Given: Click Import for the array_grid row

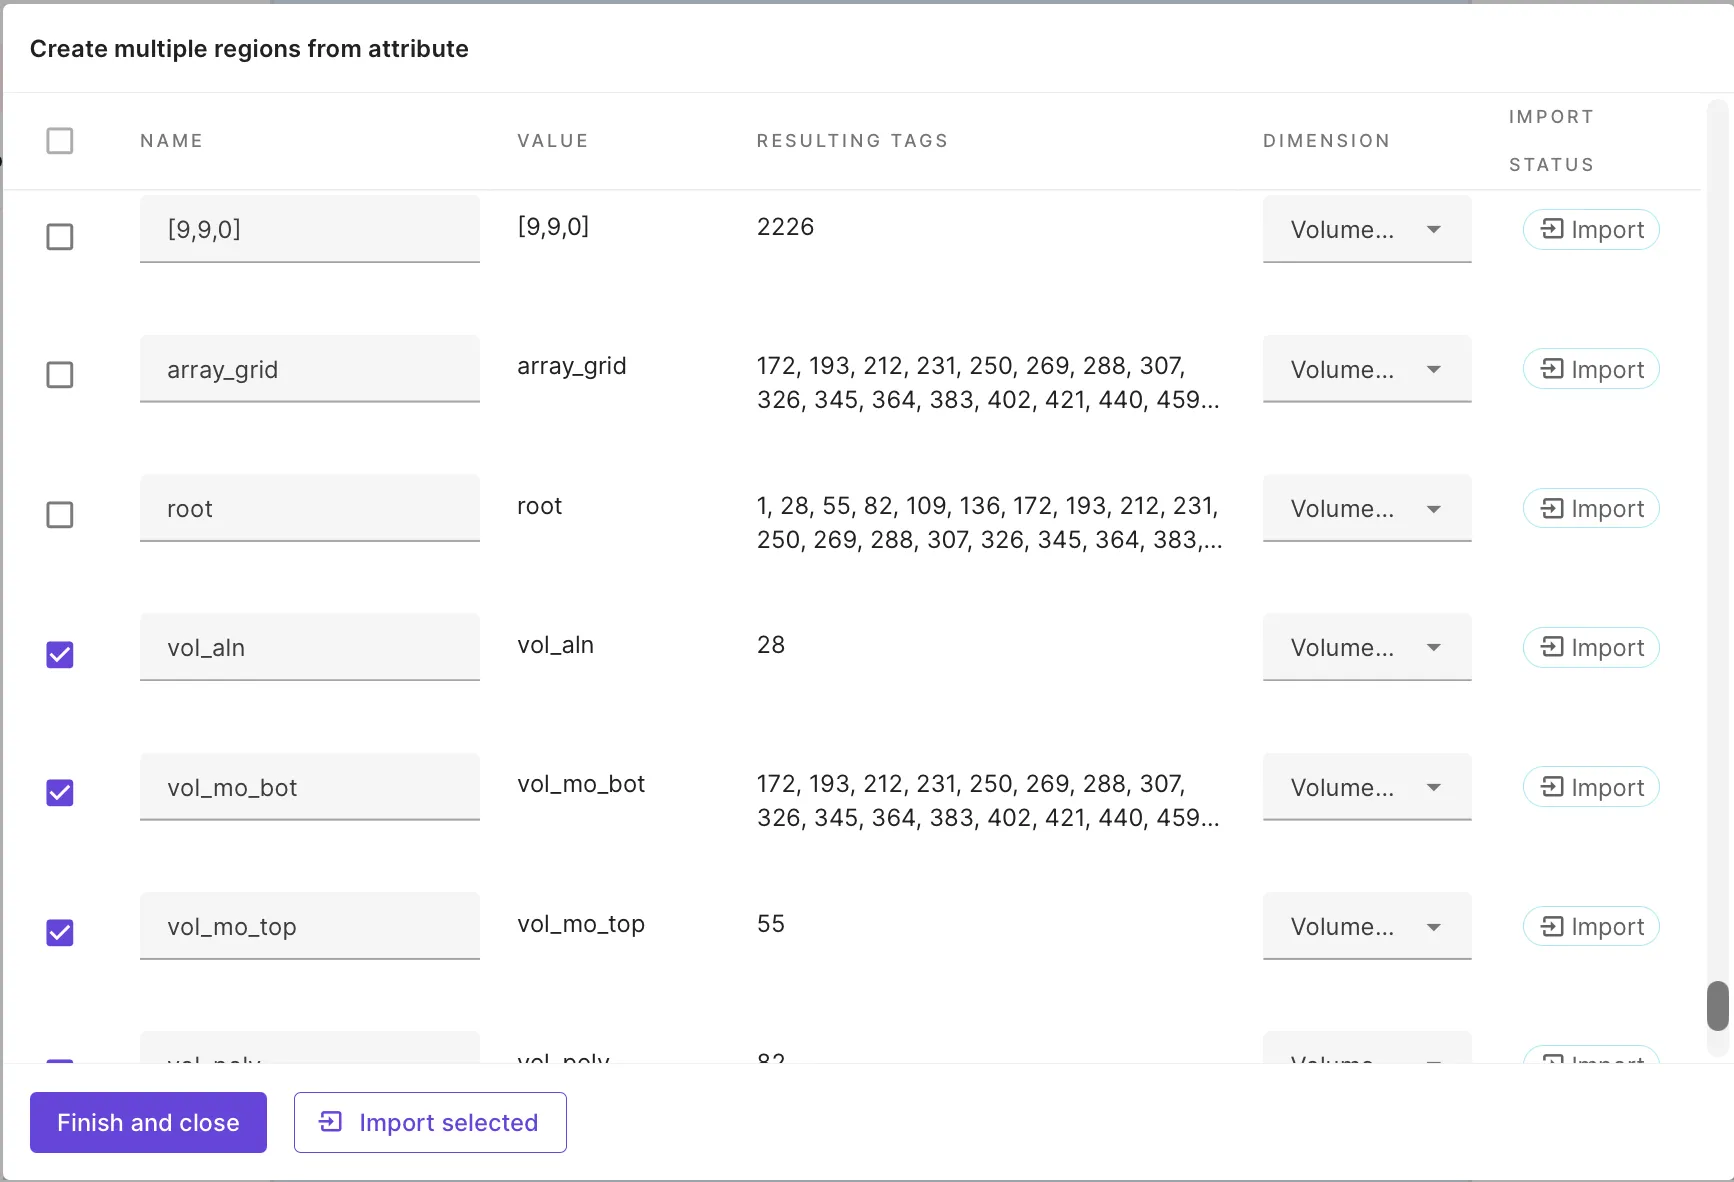Looking at the screenshot, I should (x=1591, y=370).
